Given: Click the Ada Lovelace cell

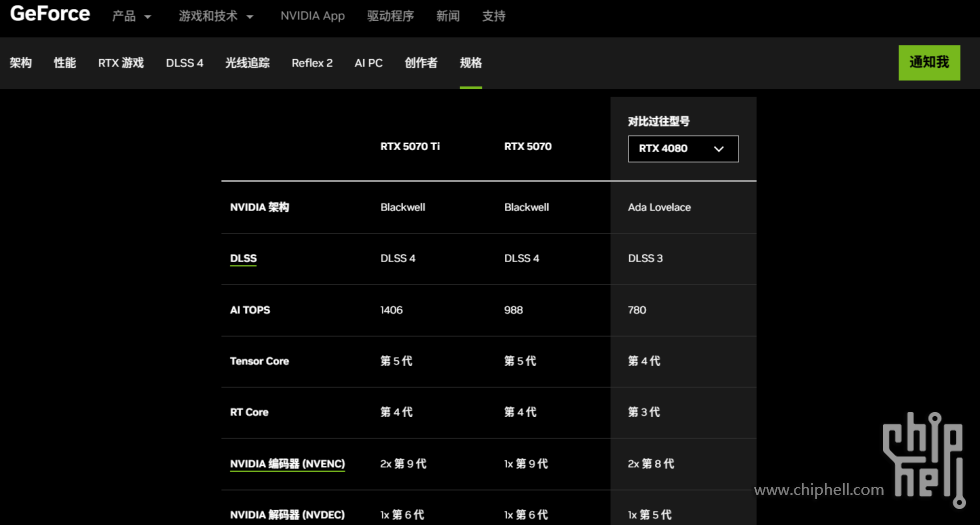Looking at the screenshot, I should 659,207.
